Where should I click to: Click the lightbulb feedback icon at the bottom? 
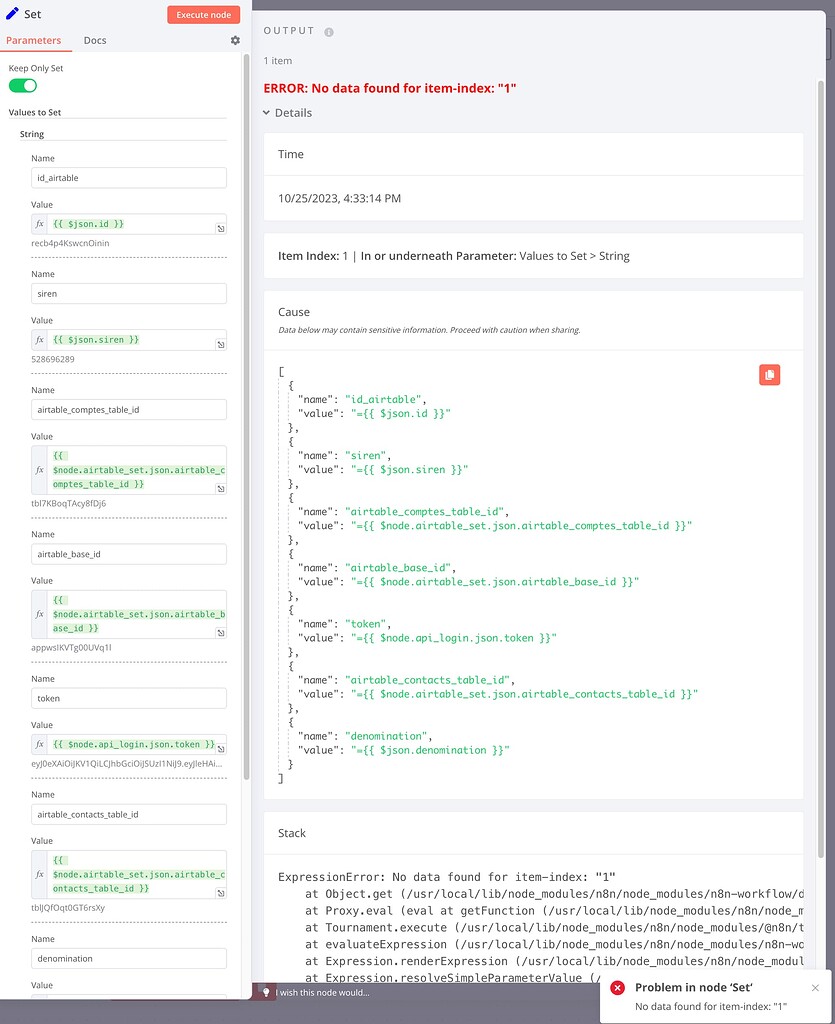pos(266,992)
